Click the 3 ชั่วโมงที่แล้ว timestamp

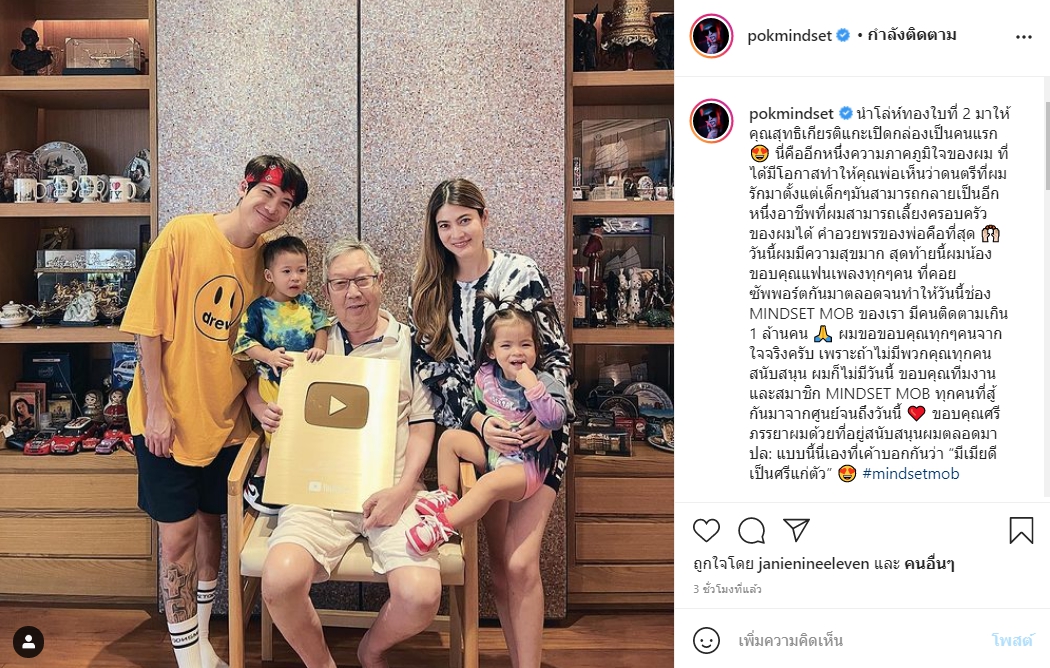727,590
